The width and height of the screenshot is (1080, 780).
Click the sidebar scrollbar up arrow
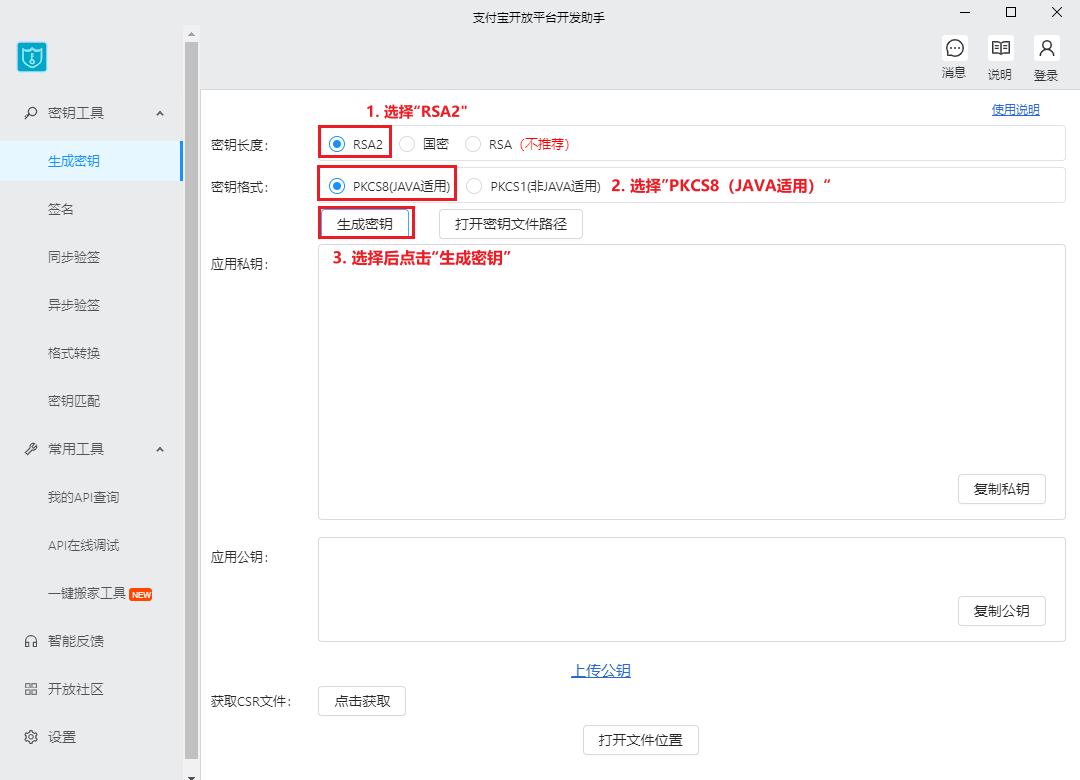pyautogui.click(x=191, y=33)
